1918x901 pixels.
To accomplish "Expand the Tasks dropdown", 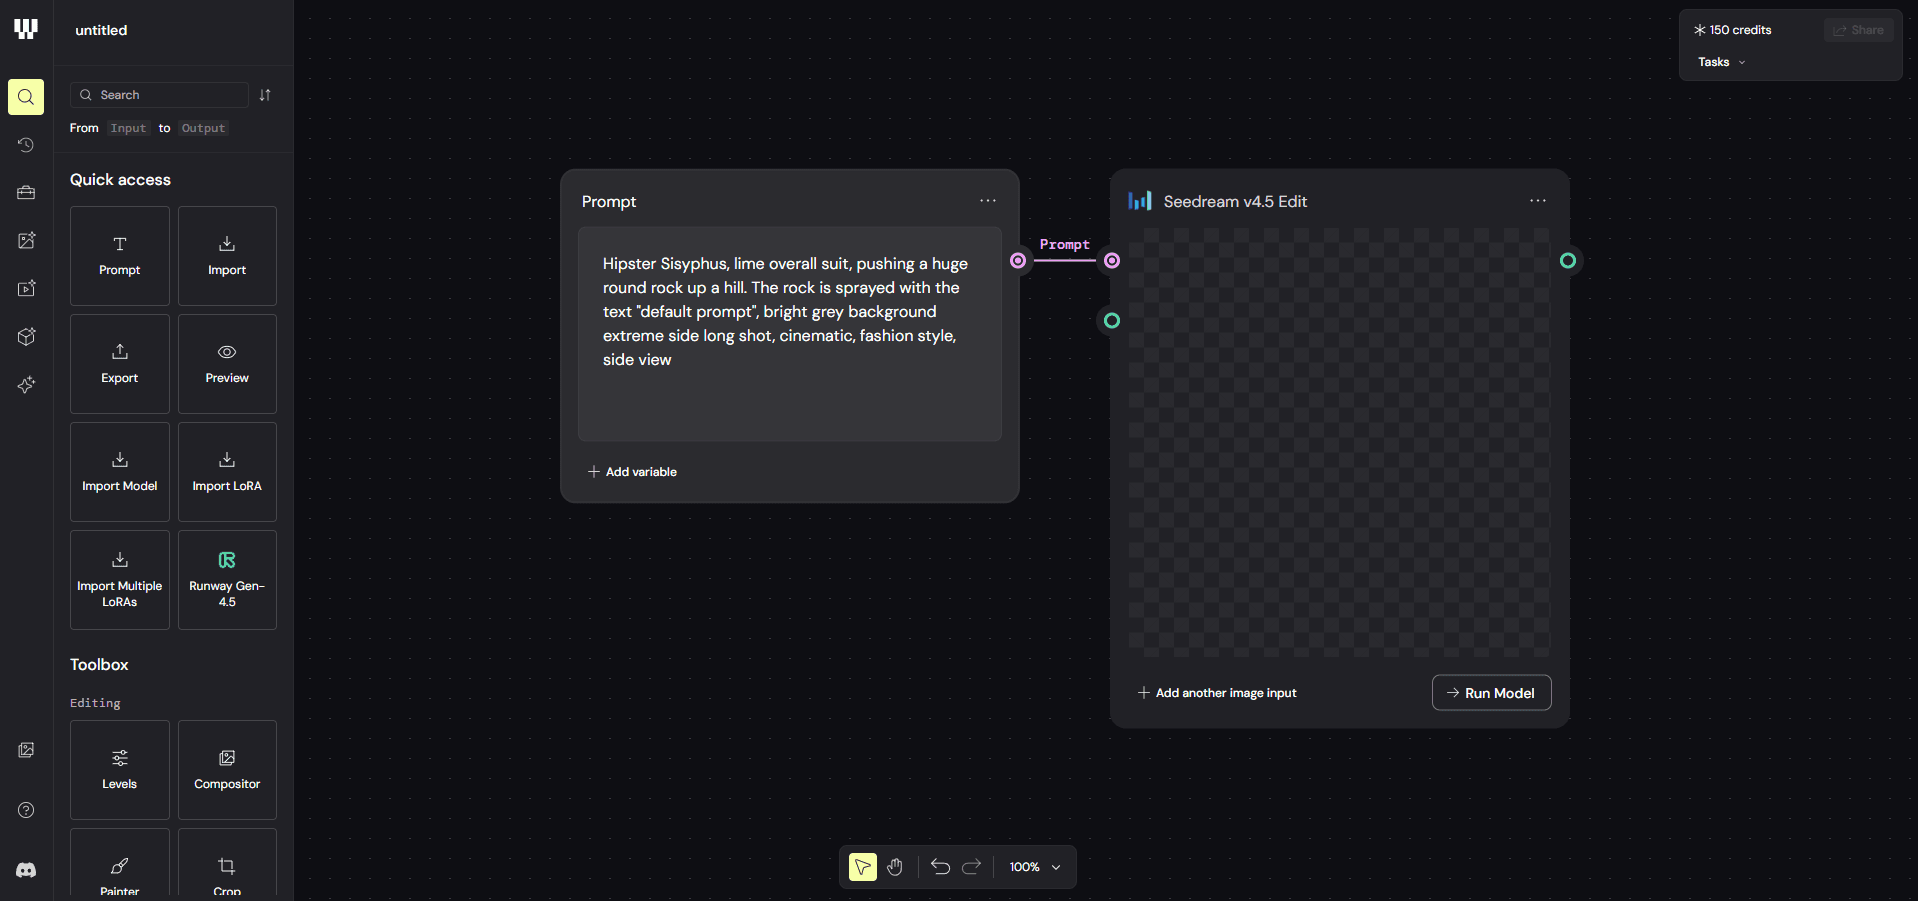I will (x=1721, y=62).
